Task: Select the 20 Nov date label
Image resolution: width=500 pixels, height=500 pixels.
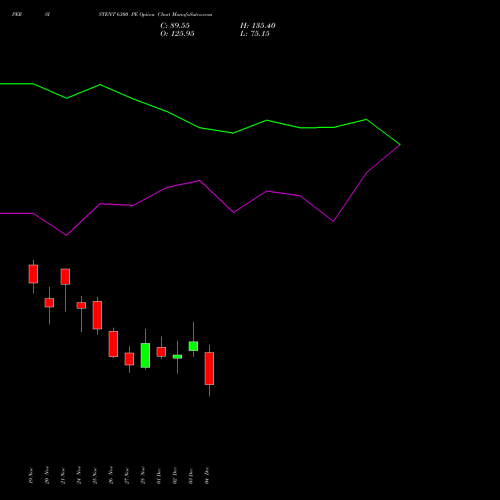Action: point(47,475)
